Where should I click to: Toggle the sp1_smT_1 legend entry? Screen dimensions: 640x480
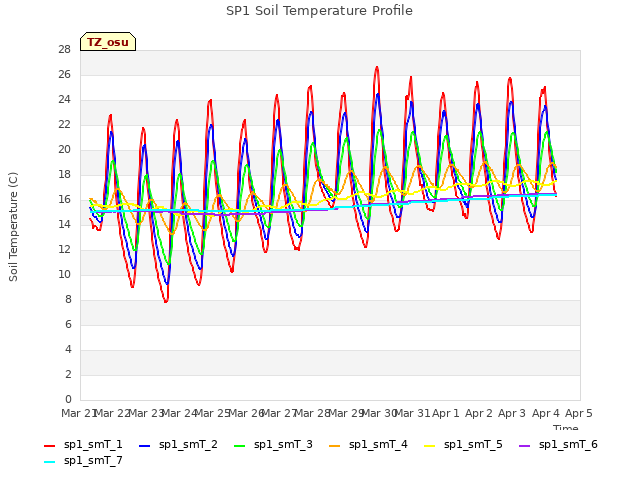click(83, 444)
